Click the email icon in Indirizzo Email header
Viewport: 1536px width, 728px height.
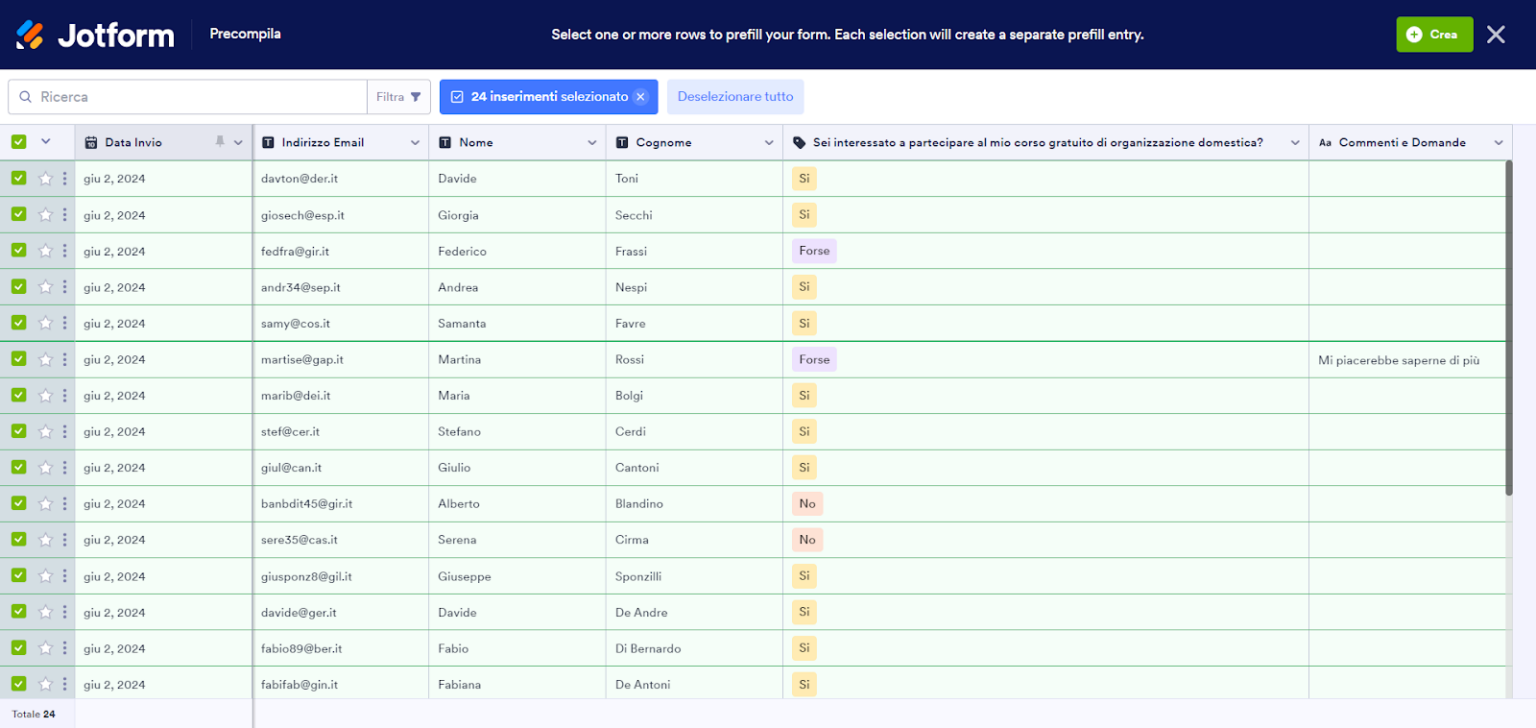pos(267,142)
